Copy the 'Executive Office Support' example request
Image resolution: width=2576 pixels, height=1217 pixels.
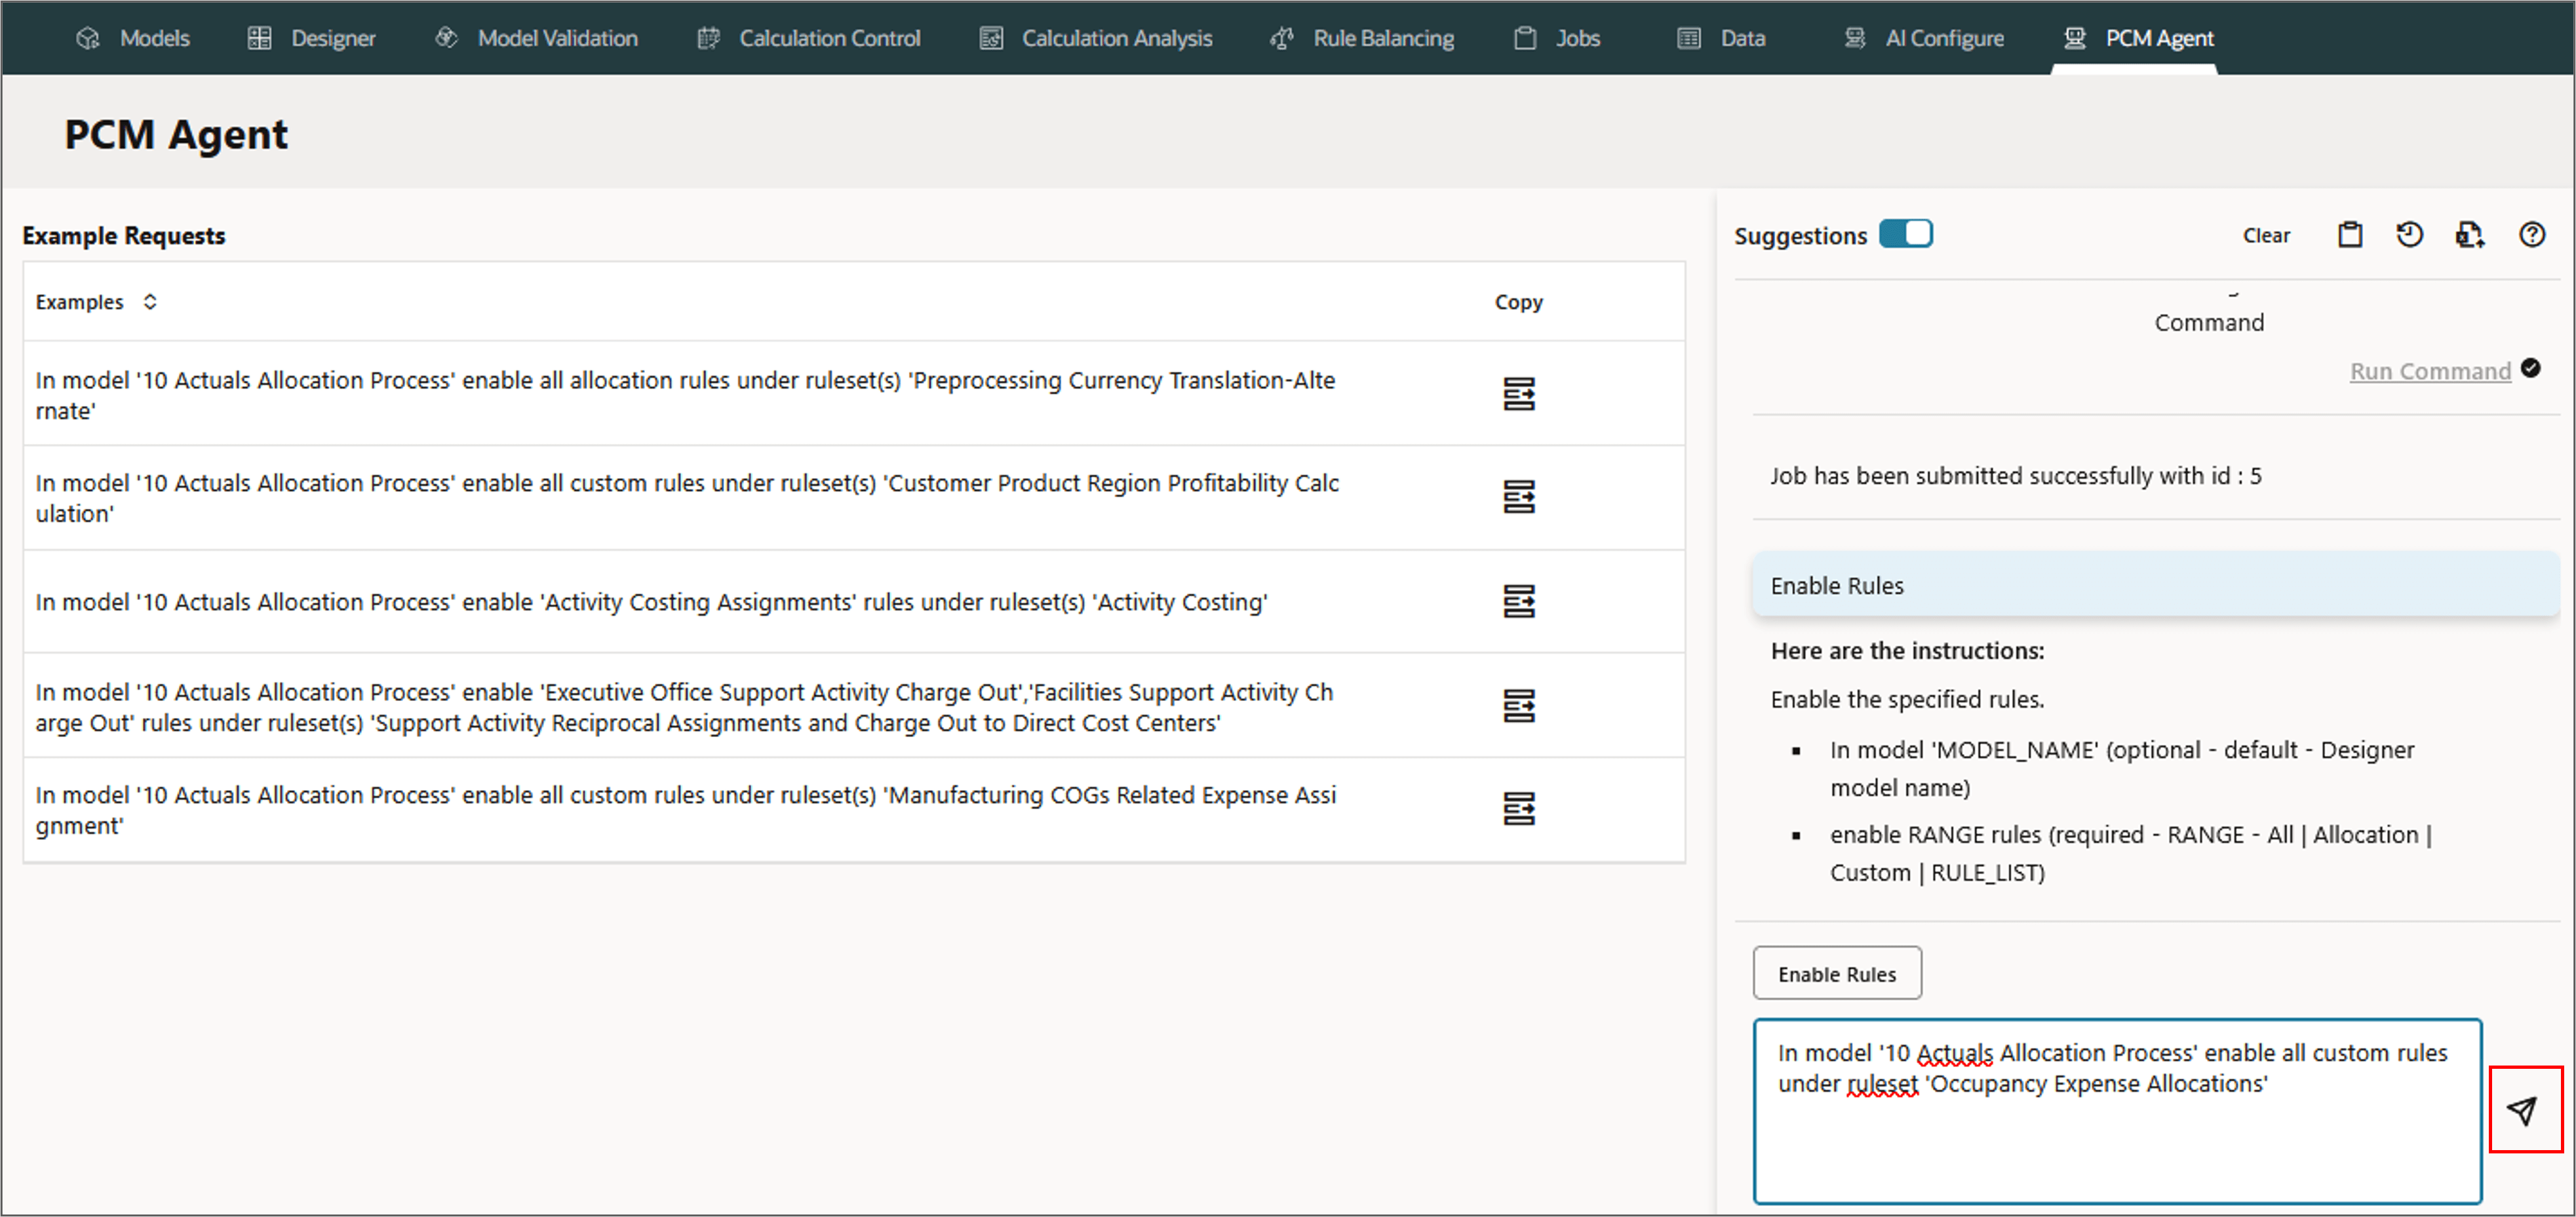coord(1518,706)
